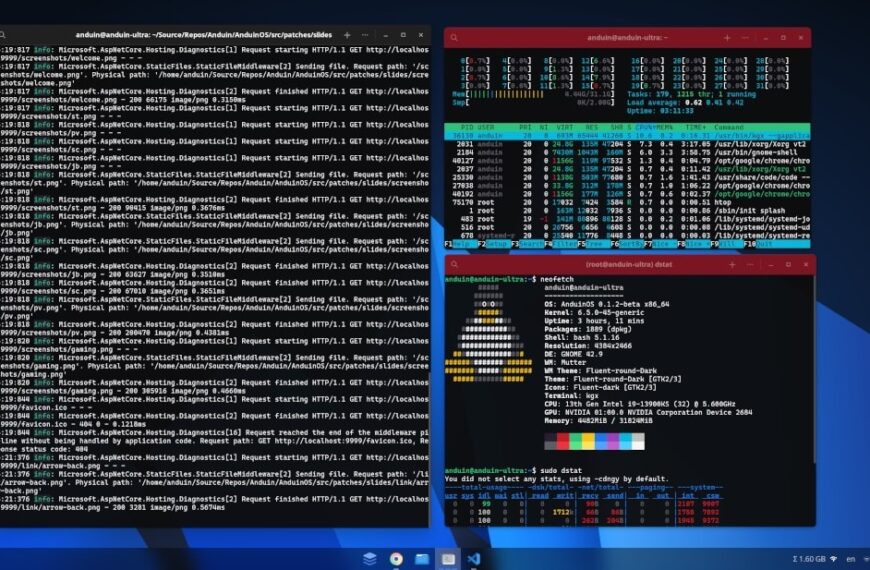The width and height of the screenshot is (870, 570).
Task: Open Visual Studio Code from the taskbar
Action: pyautogui.click(x=474, y=558)
